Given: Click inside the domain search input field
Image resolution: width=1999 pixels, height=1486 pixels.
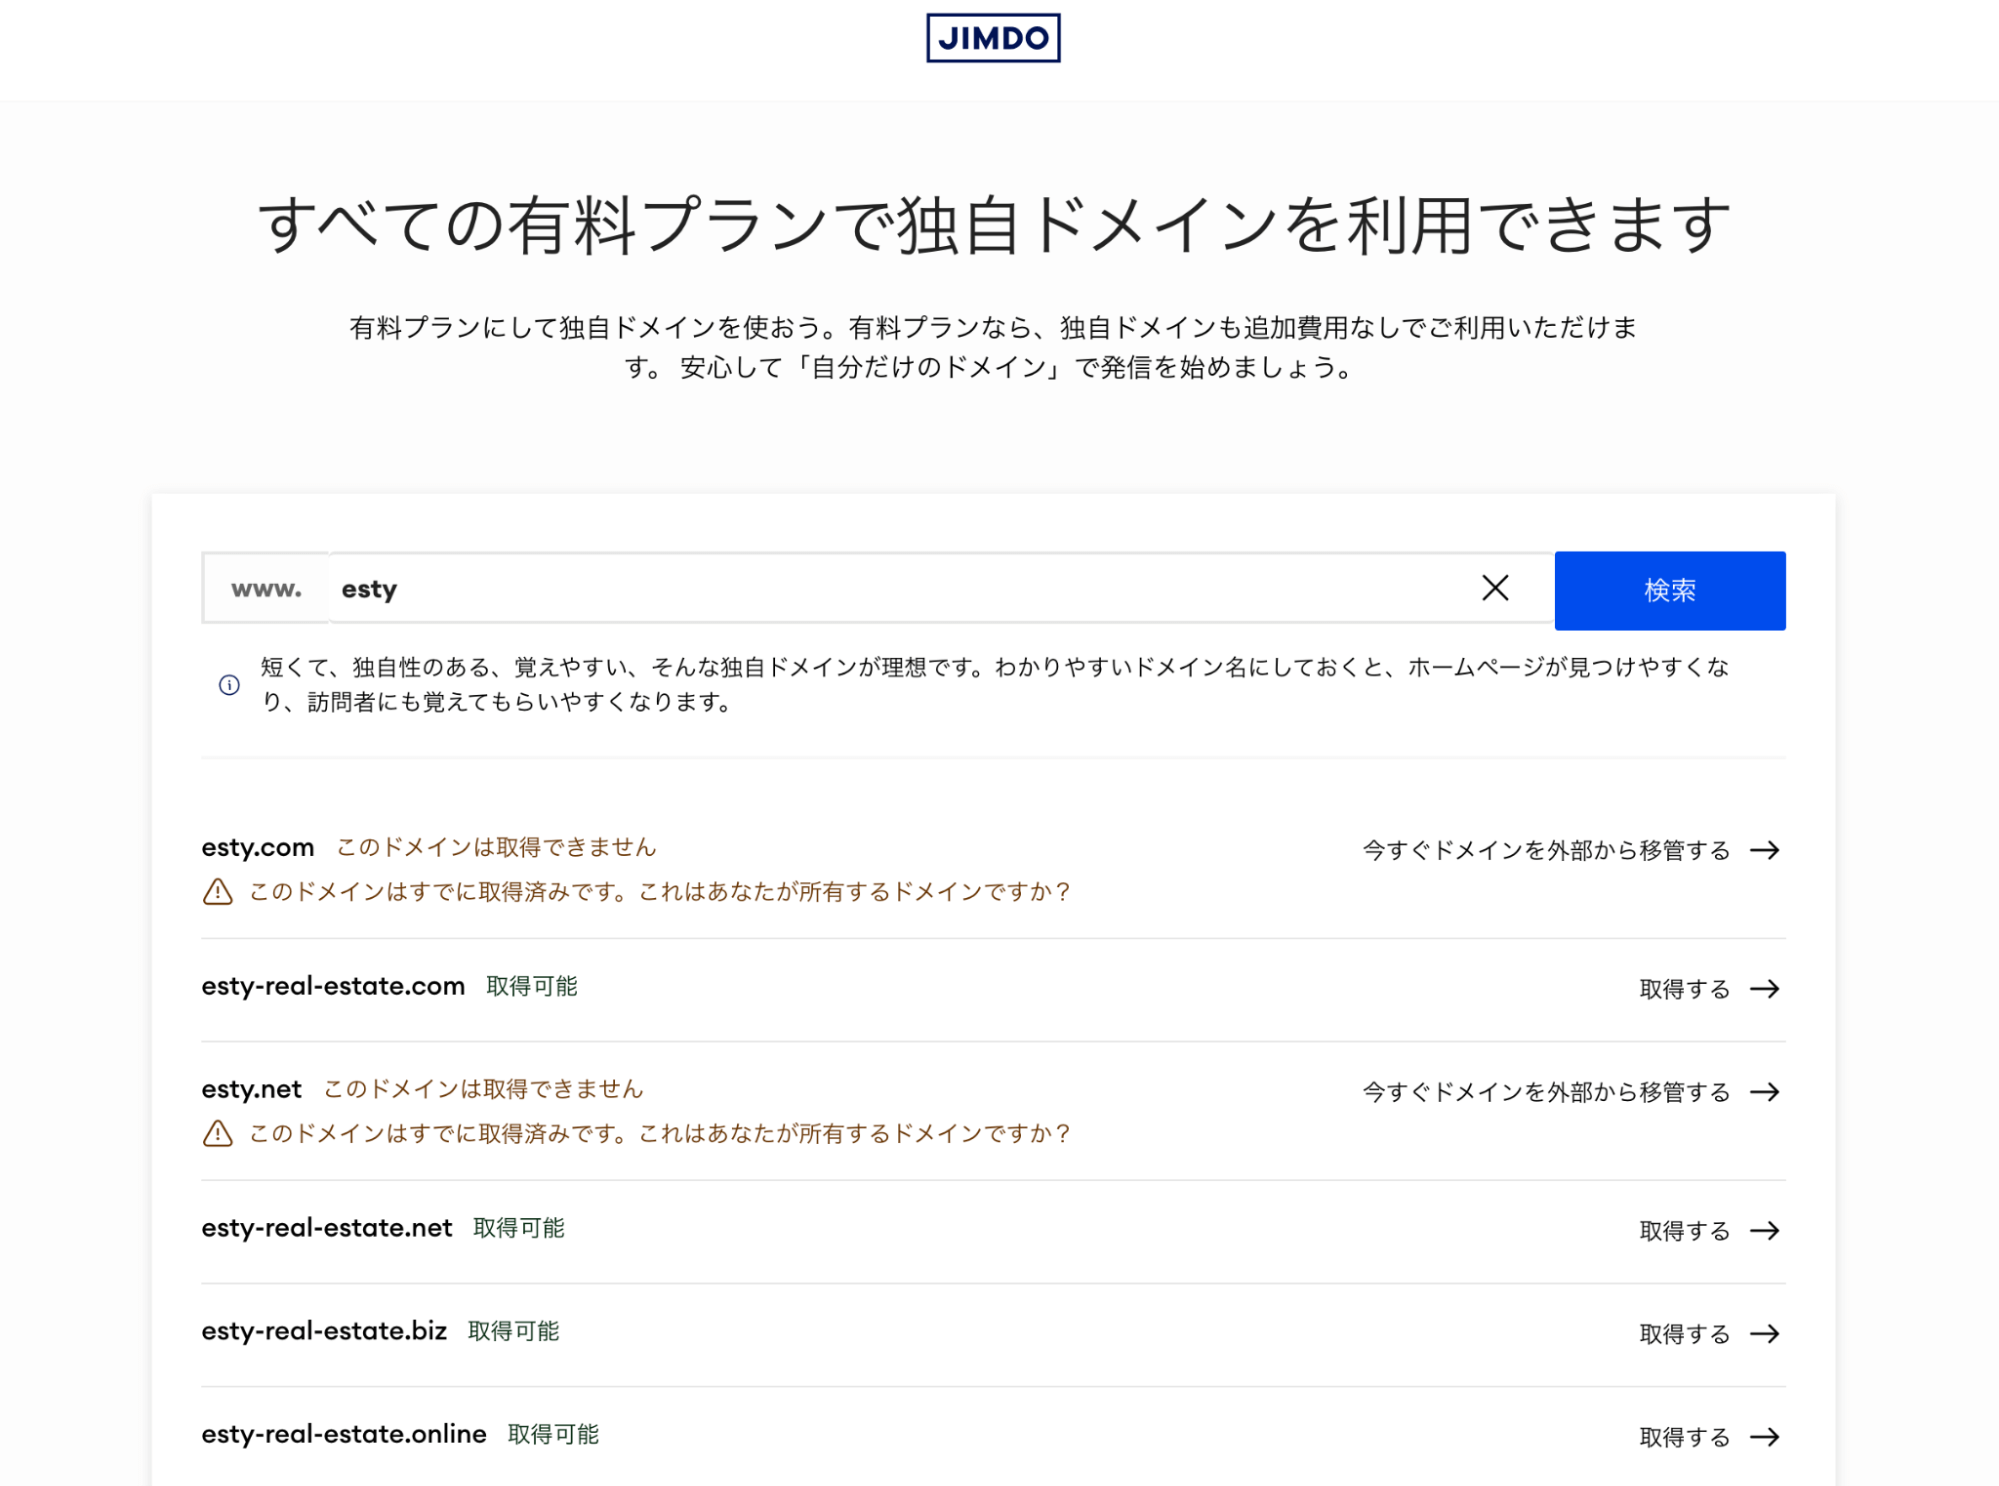Looking at the screenshot, I should coord(800,588).
